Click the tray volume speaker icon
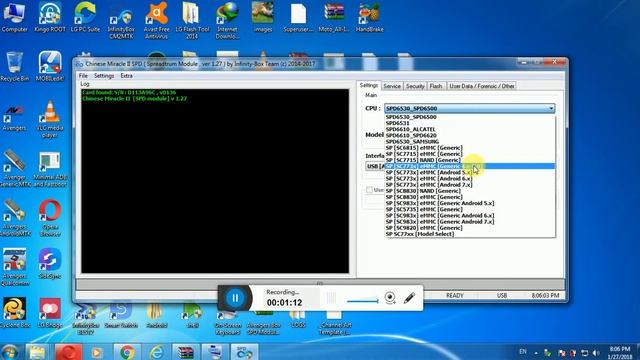 [x=596, y=353]
